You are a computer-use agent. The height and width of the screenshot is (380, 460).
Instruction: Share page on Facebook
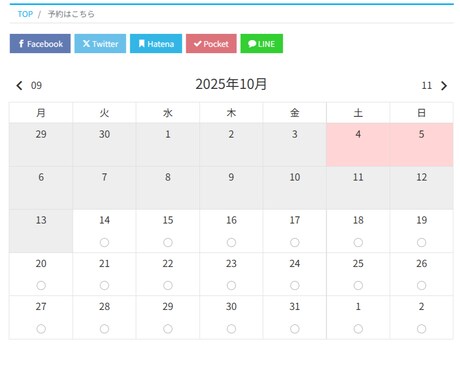click(40, 44)
